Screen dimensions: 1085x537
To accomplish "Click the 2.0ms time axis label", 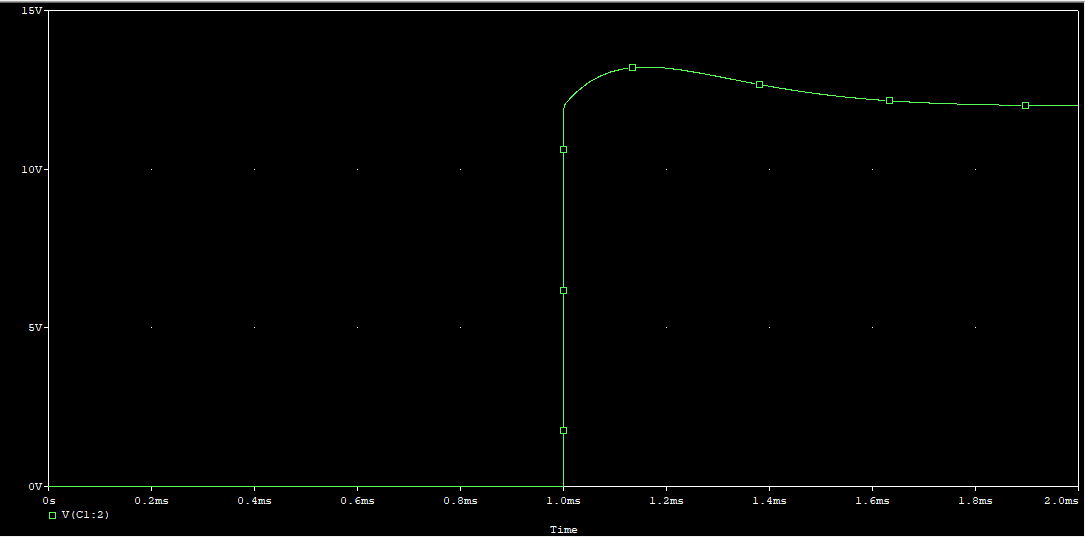I will 1063,500.
